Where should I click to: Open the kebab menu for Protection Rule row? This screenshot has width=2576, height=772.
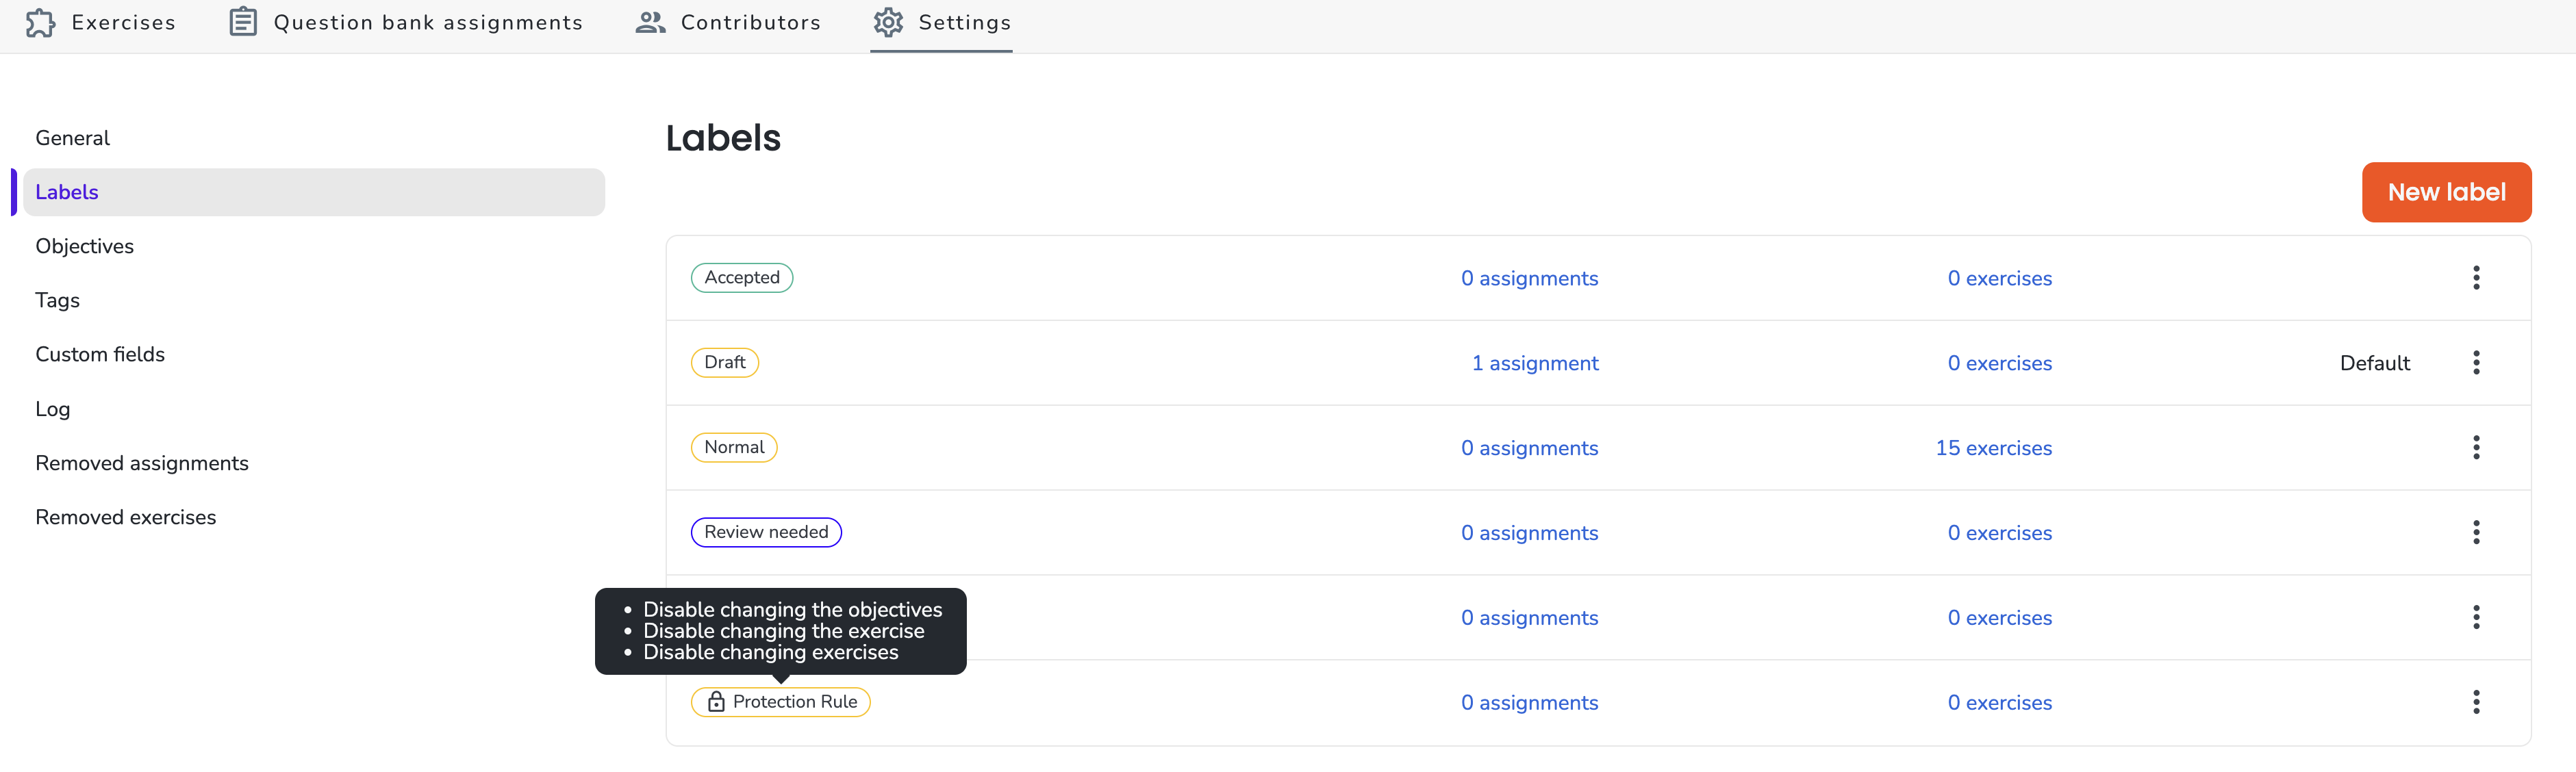tap(2476, 703)
